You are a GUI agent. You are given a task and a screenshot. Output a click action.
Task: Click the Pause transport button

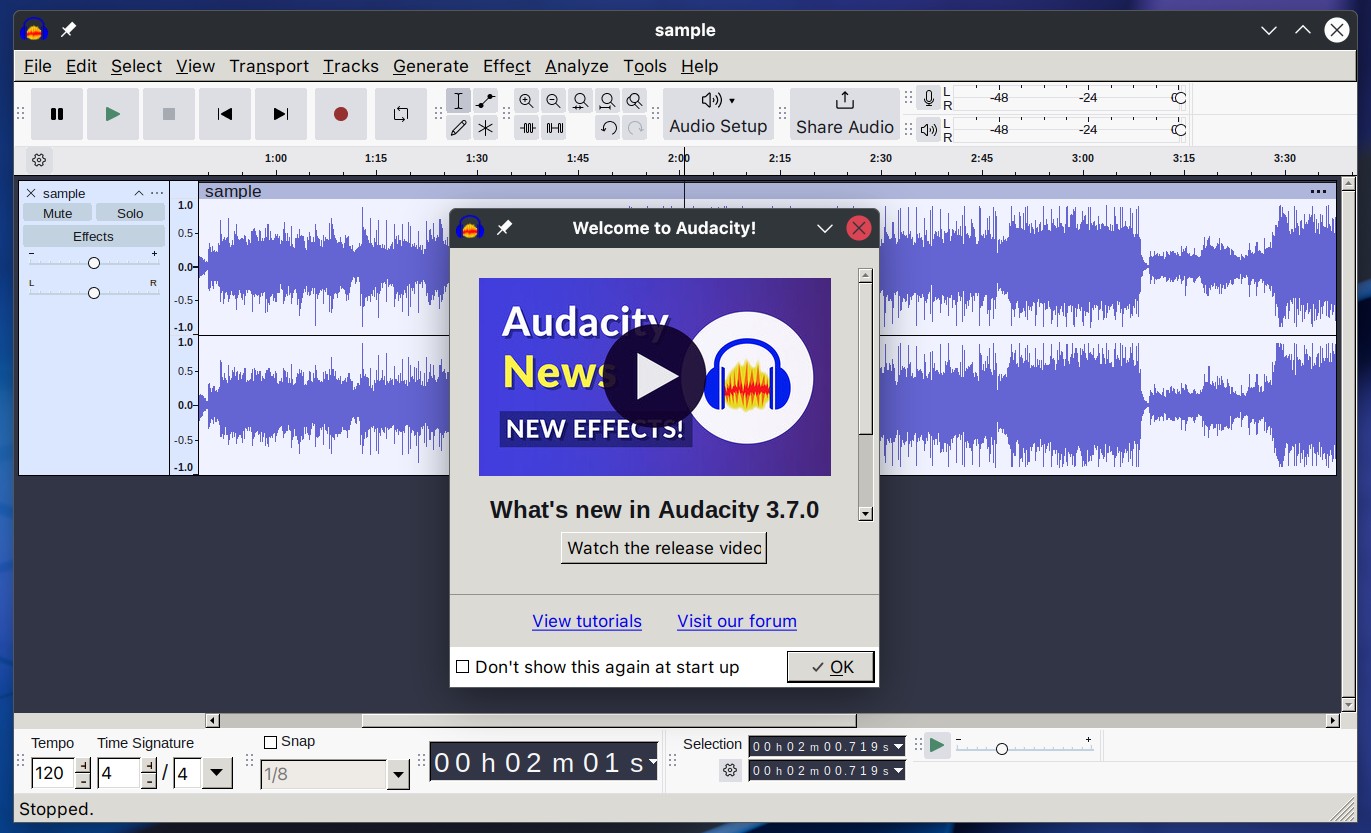point(57,114)
